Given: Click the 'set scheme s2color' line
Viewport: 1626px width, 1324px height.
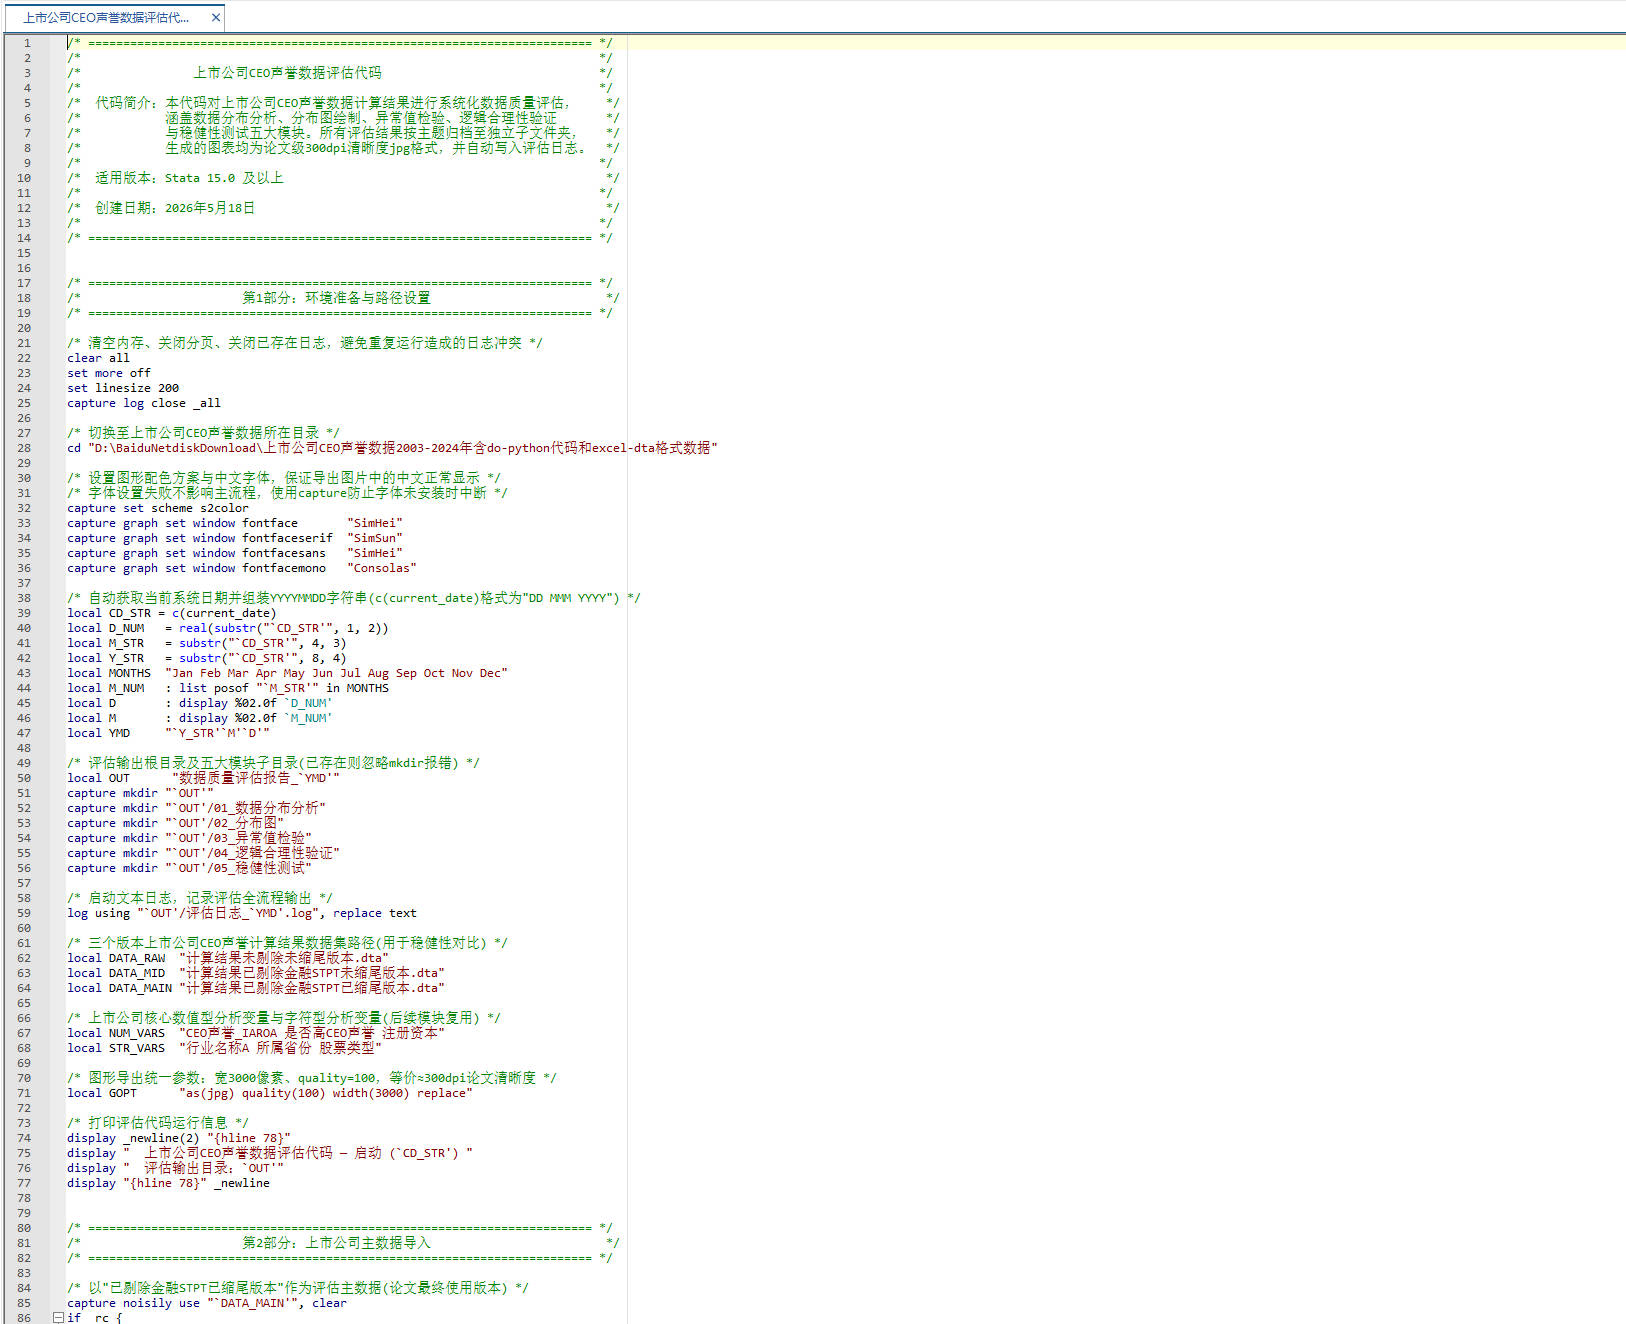Looking at the screenshot, I should [158, 508].
